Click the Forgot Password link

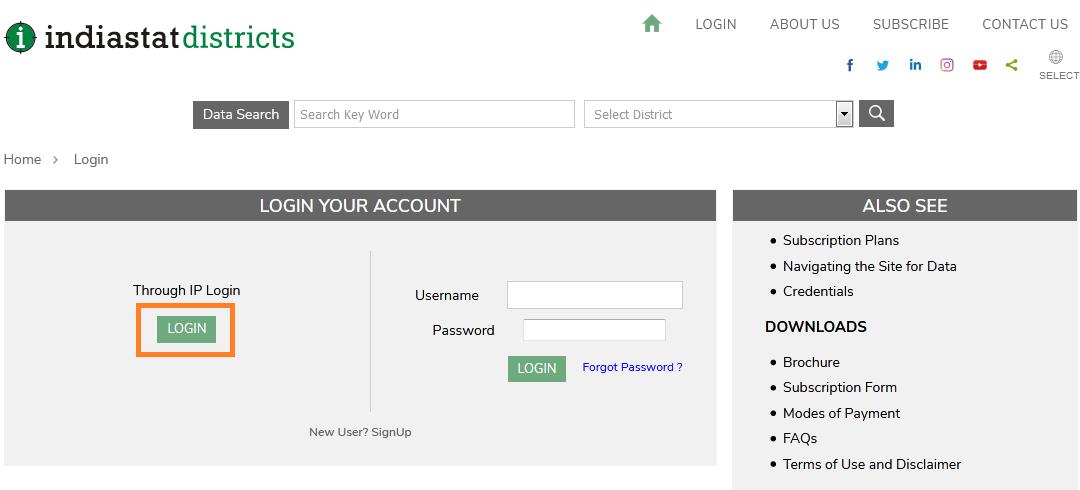click(632, 367)
